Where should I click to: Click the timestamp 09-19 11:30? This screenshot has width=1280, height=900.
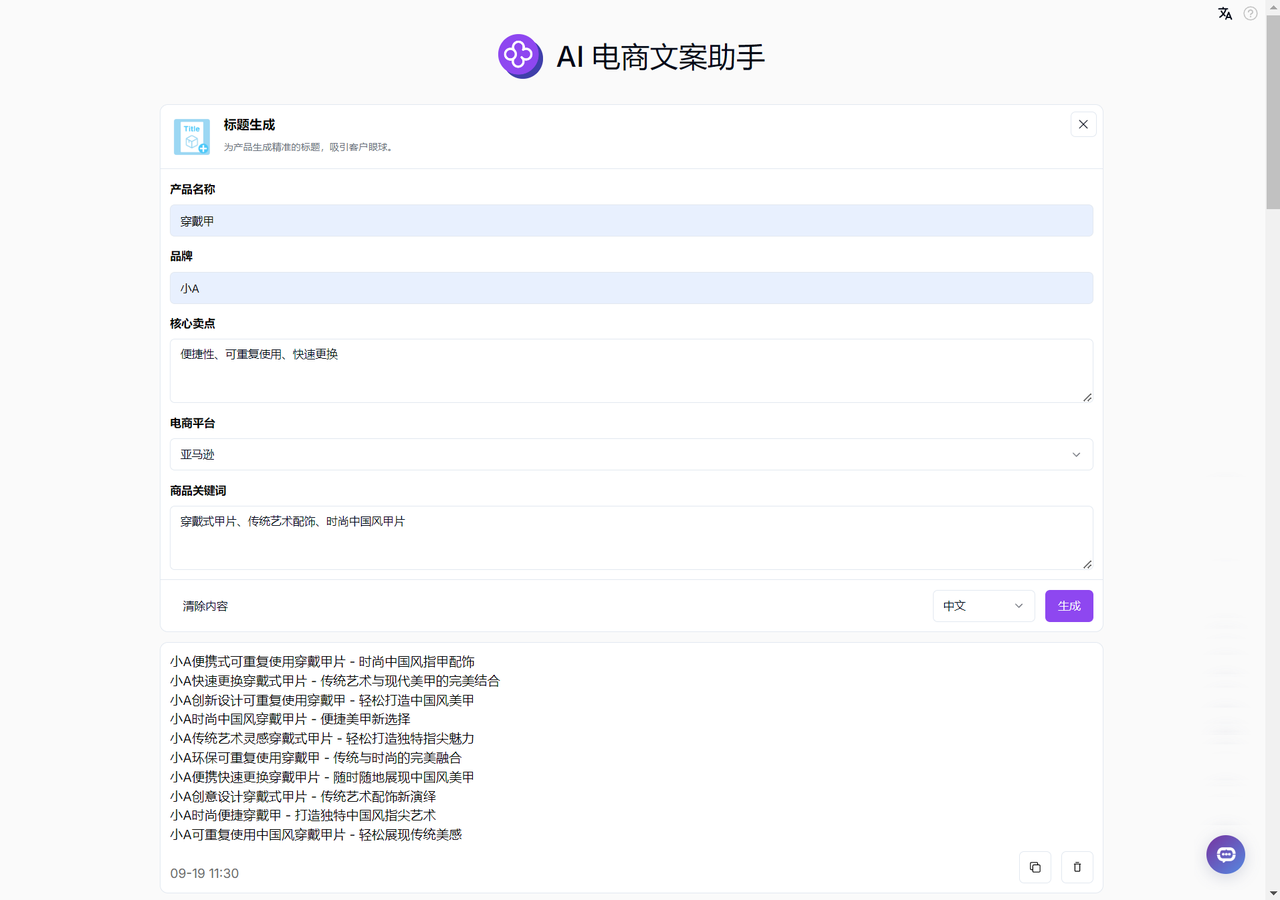point(204,873)
